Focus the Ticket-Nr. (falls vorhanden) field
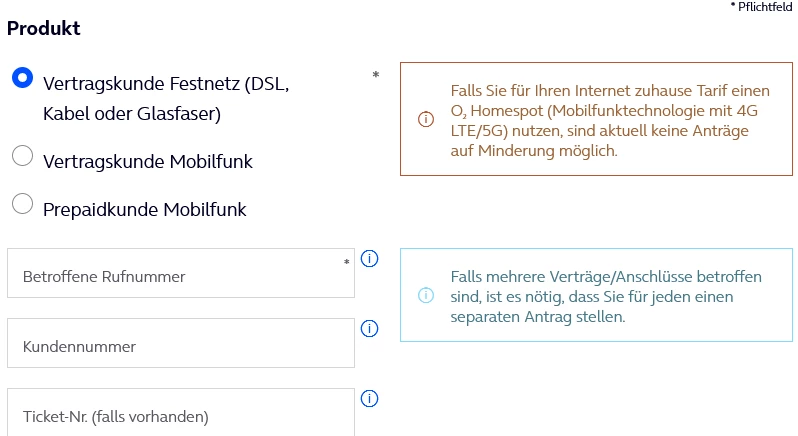Viewport: 798px width, 436px height. point(181,413)
